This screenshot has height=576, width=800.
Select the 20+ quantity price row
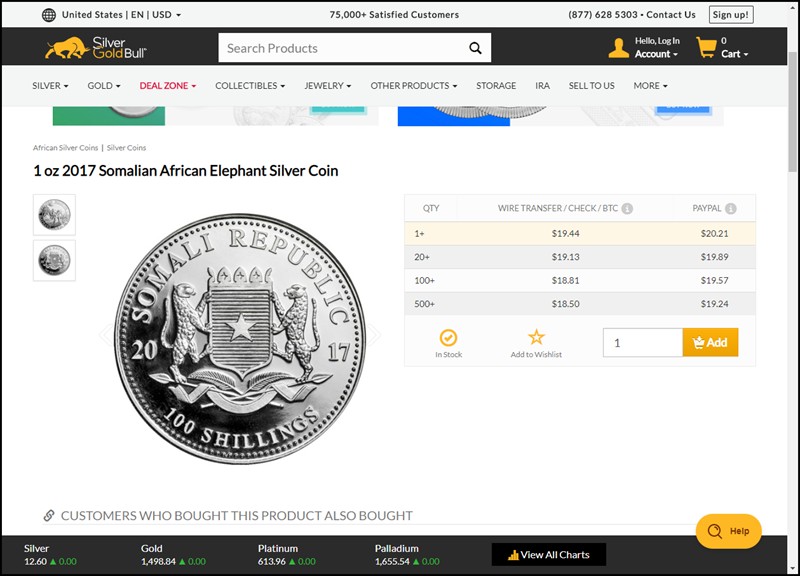580,257
